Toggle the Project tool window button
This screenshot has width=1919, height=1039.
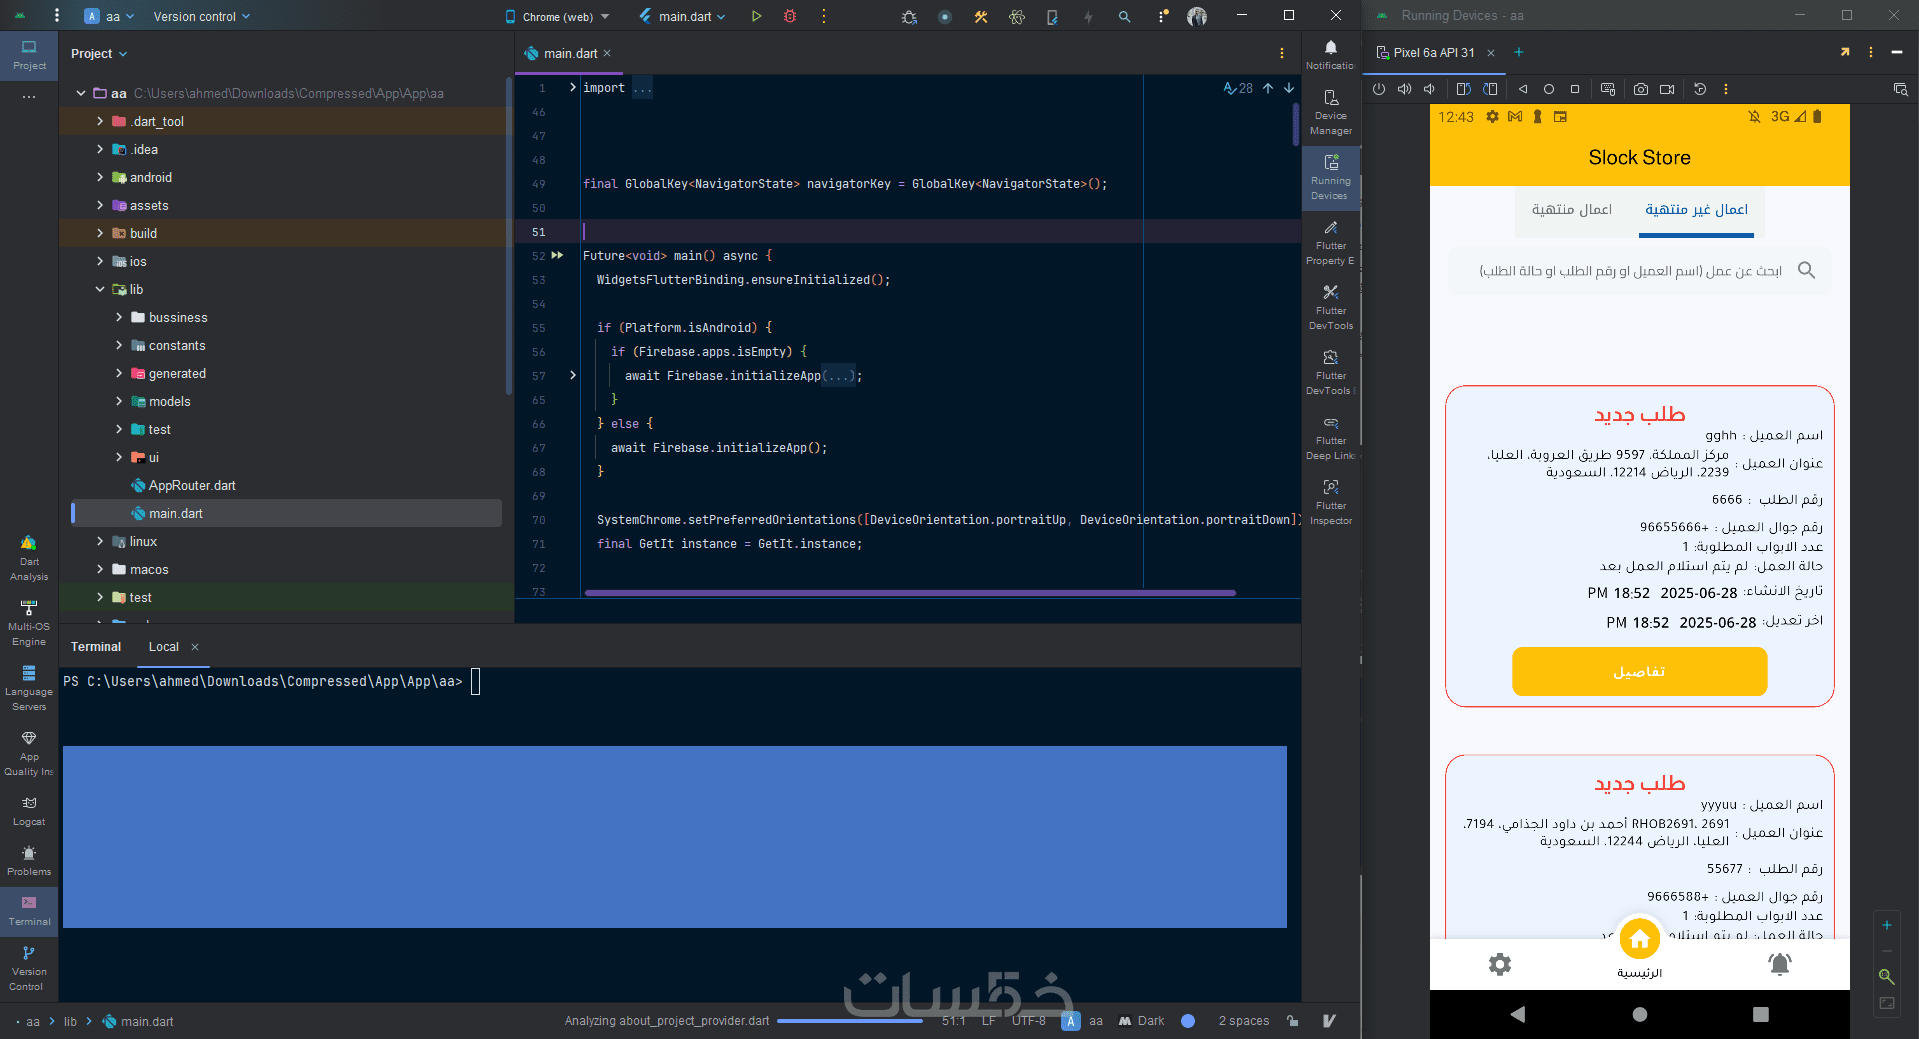click(29, 54)
